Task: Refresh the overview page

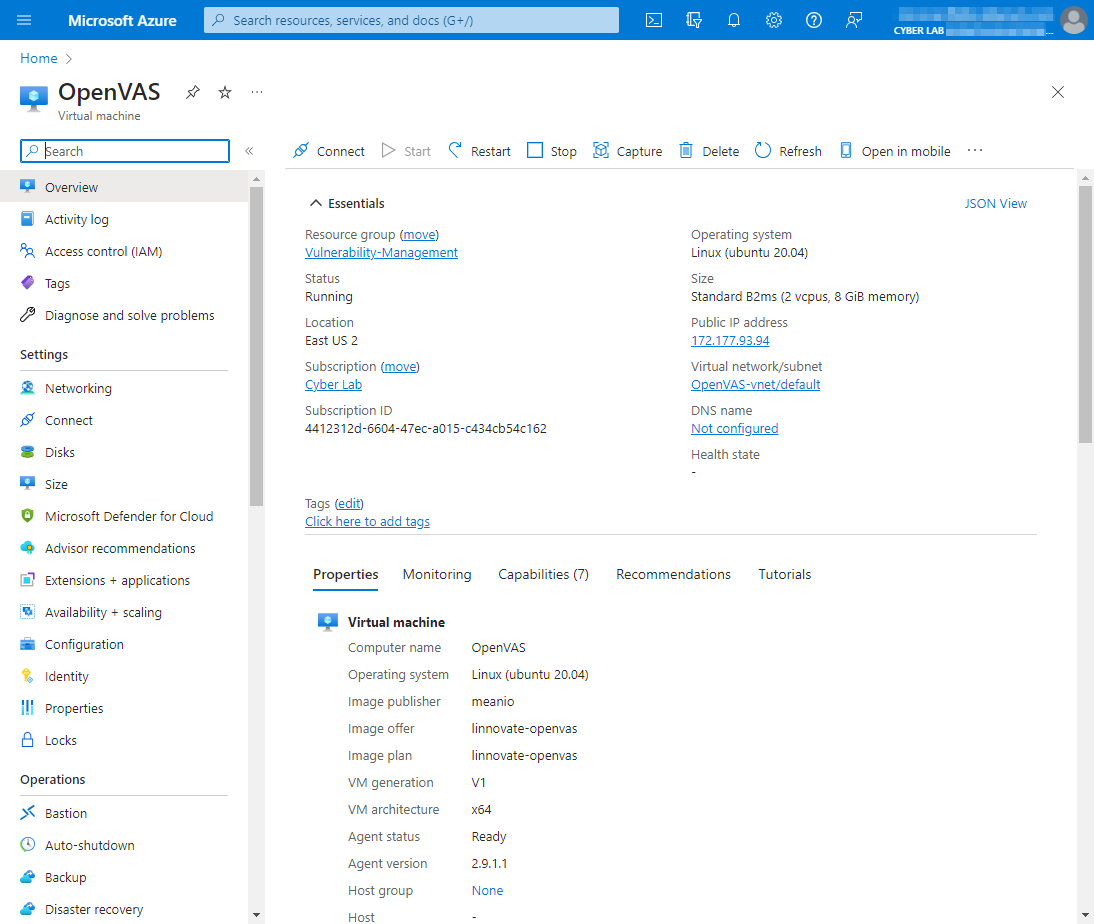Action: (788, 151)
